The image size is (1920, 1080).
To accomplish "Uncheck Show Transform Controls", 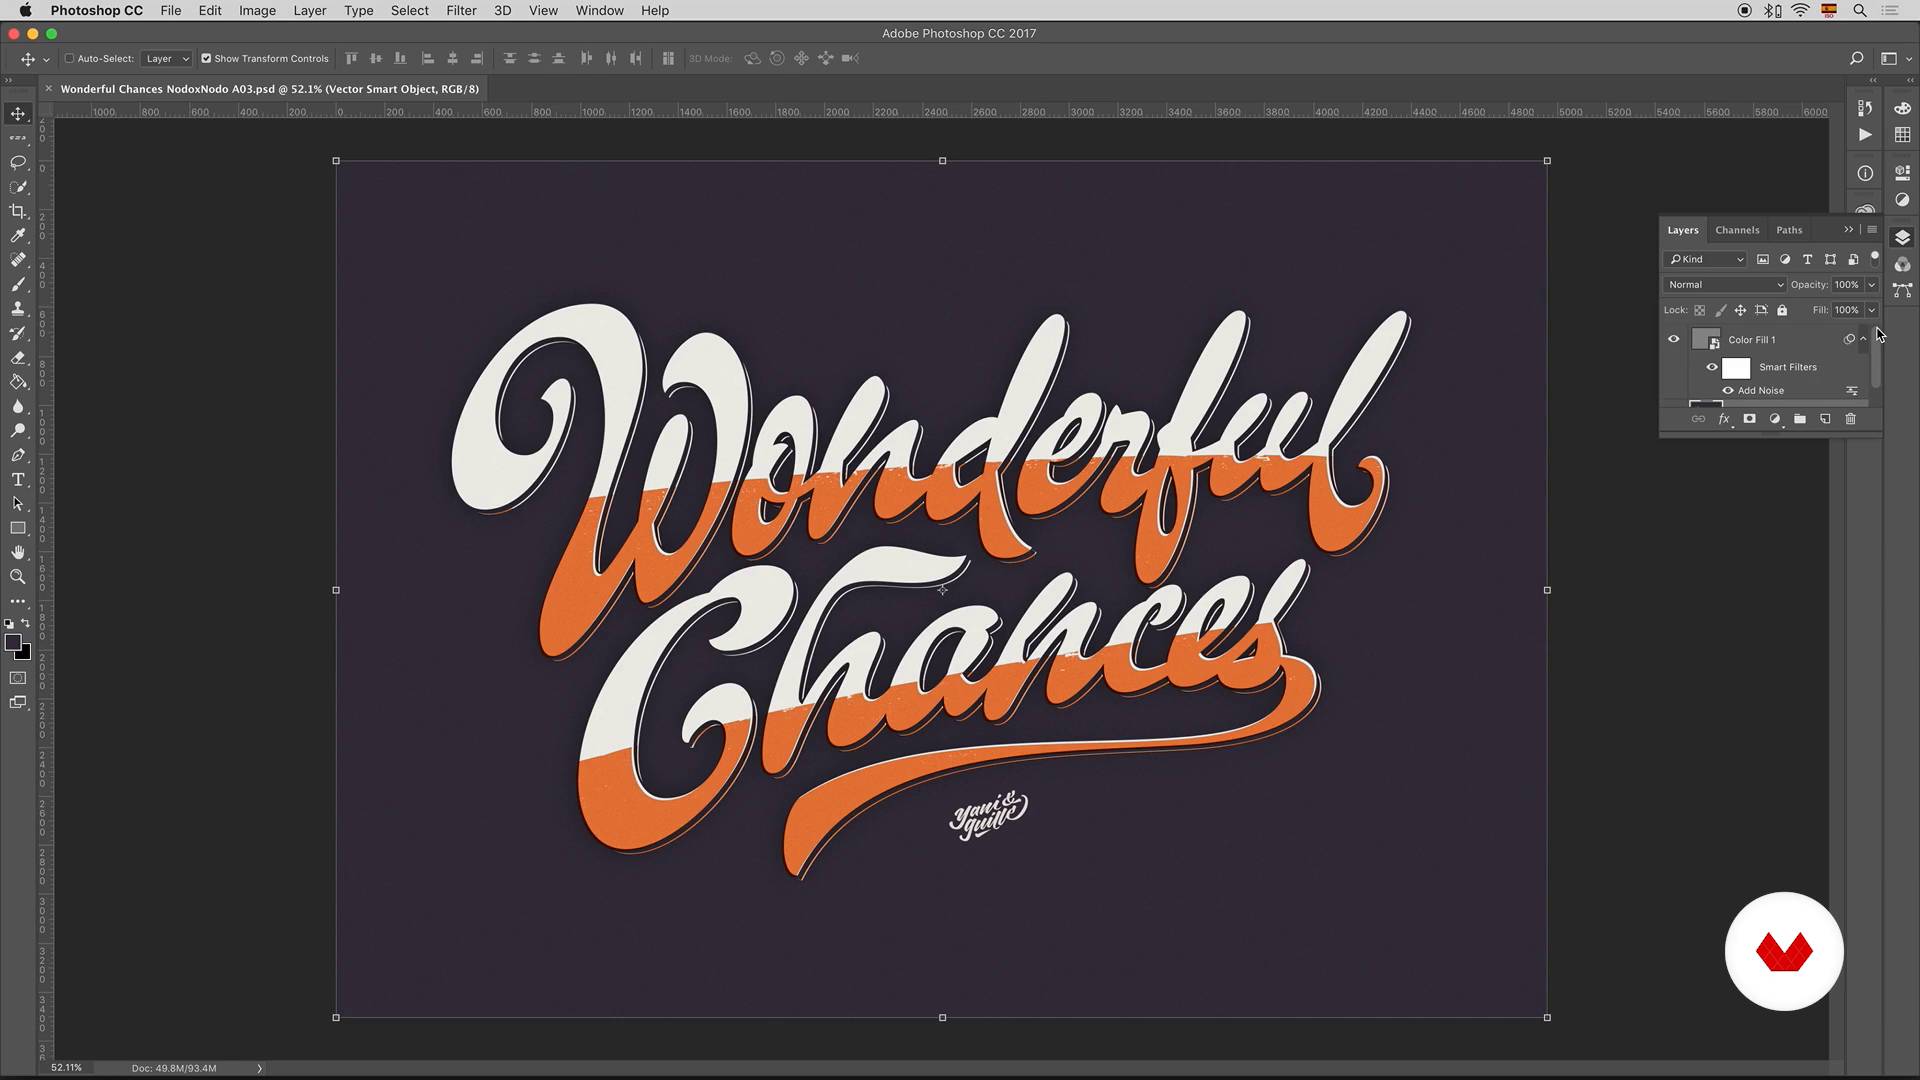I will point(206,58).
